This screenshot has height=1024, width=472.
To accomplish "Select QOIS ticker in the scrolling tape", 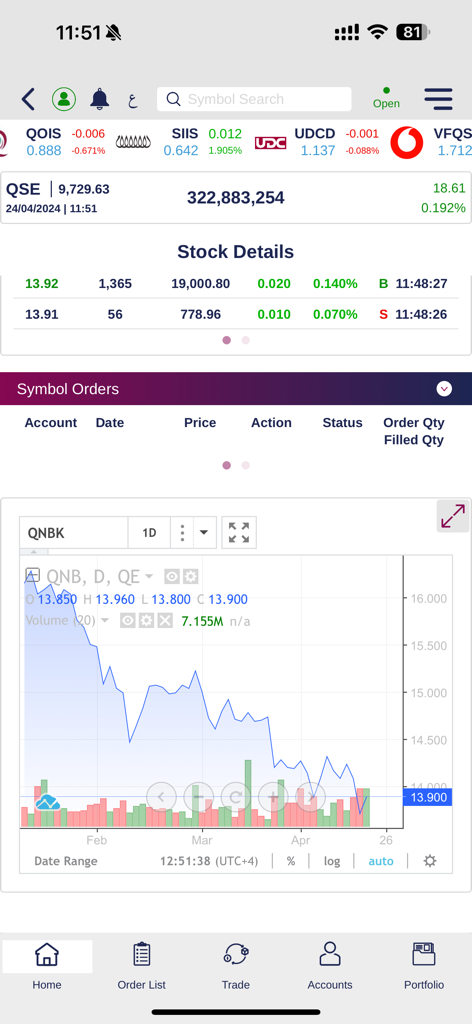I will pyautogui.click(x=65, y=142).
